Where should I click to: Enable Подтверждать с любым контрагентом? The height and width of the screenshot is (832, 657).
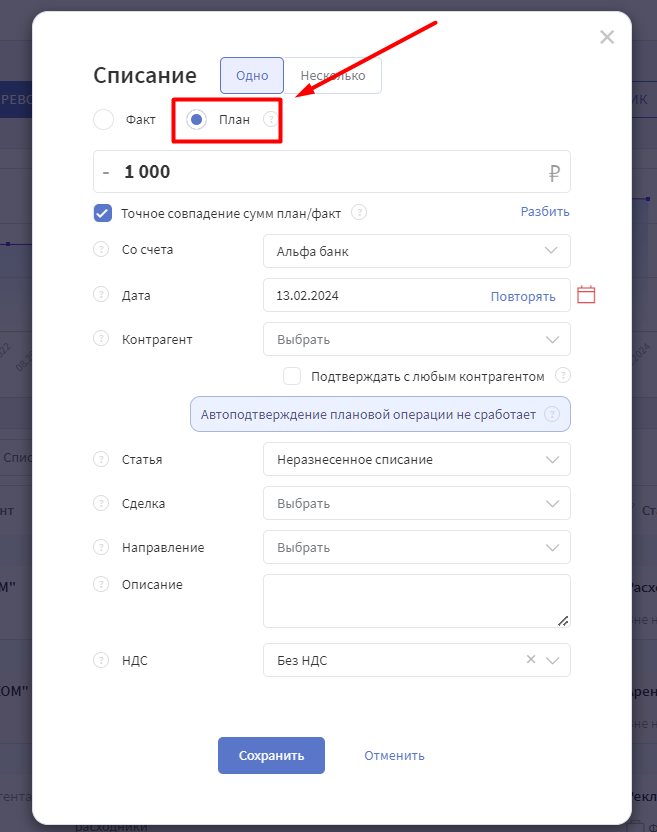pos(292,376)
